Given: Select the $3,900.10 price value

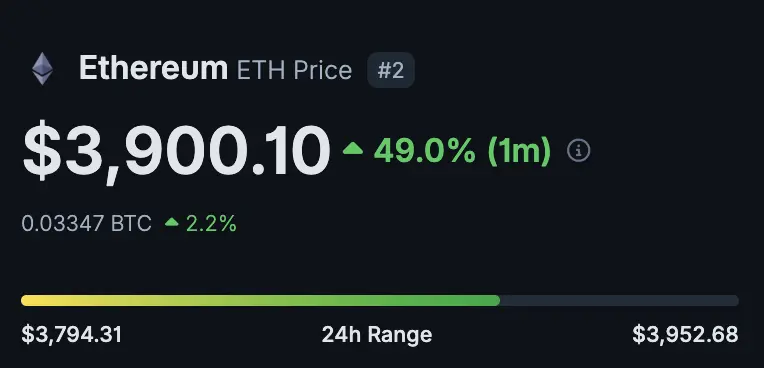Looking at the screenshot, I should pyautogui.click(x=176, y=151).
